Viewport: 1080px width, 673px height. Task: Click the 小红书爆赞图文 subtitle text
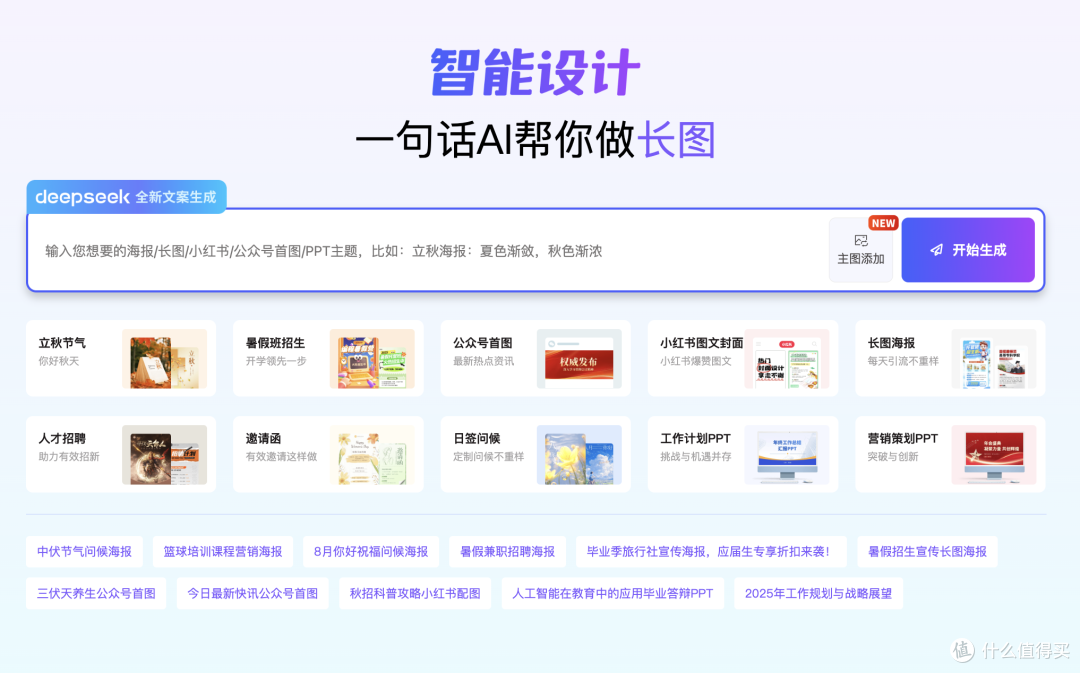point(696,361)
